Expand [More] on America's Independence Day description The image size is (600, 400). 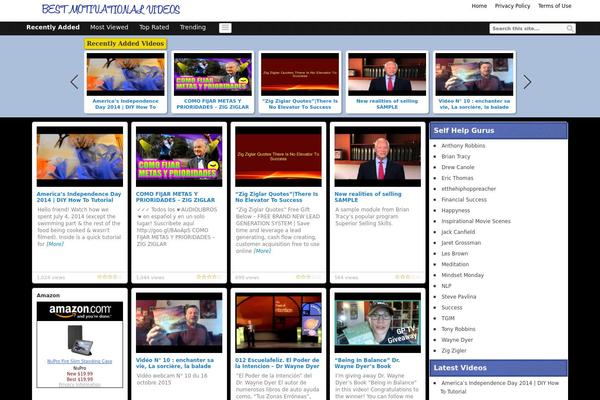55,244
